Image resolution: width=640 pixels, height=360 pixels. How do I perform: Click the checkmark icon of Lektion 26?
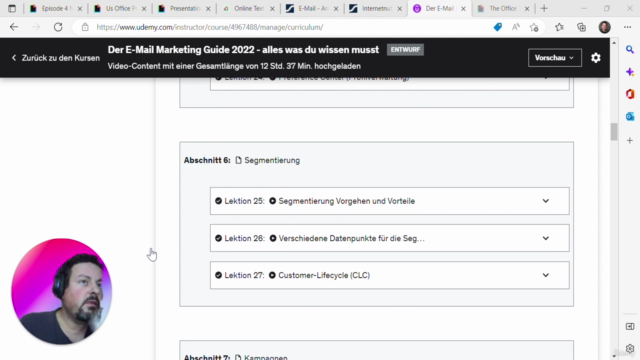tap(218, 238)
